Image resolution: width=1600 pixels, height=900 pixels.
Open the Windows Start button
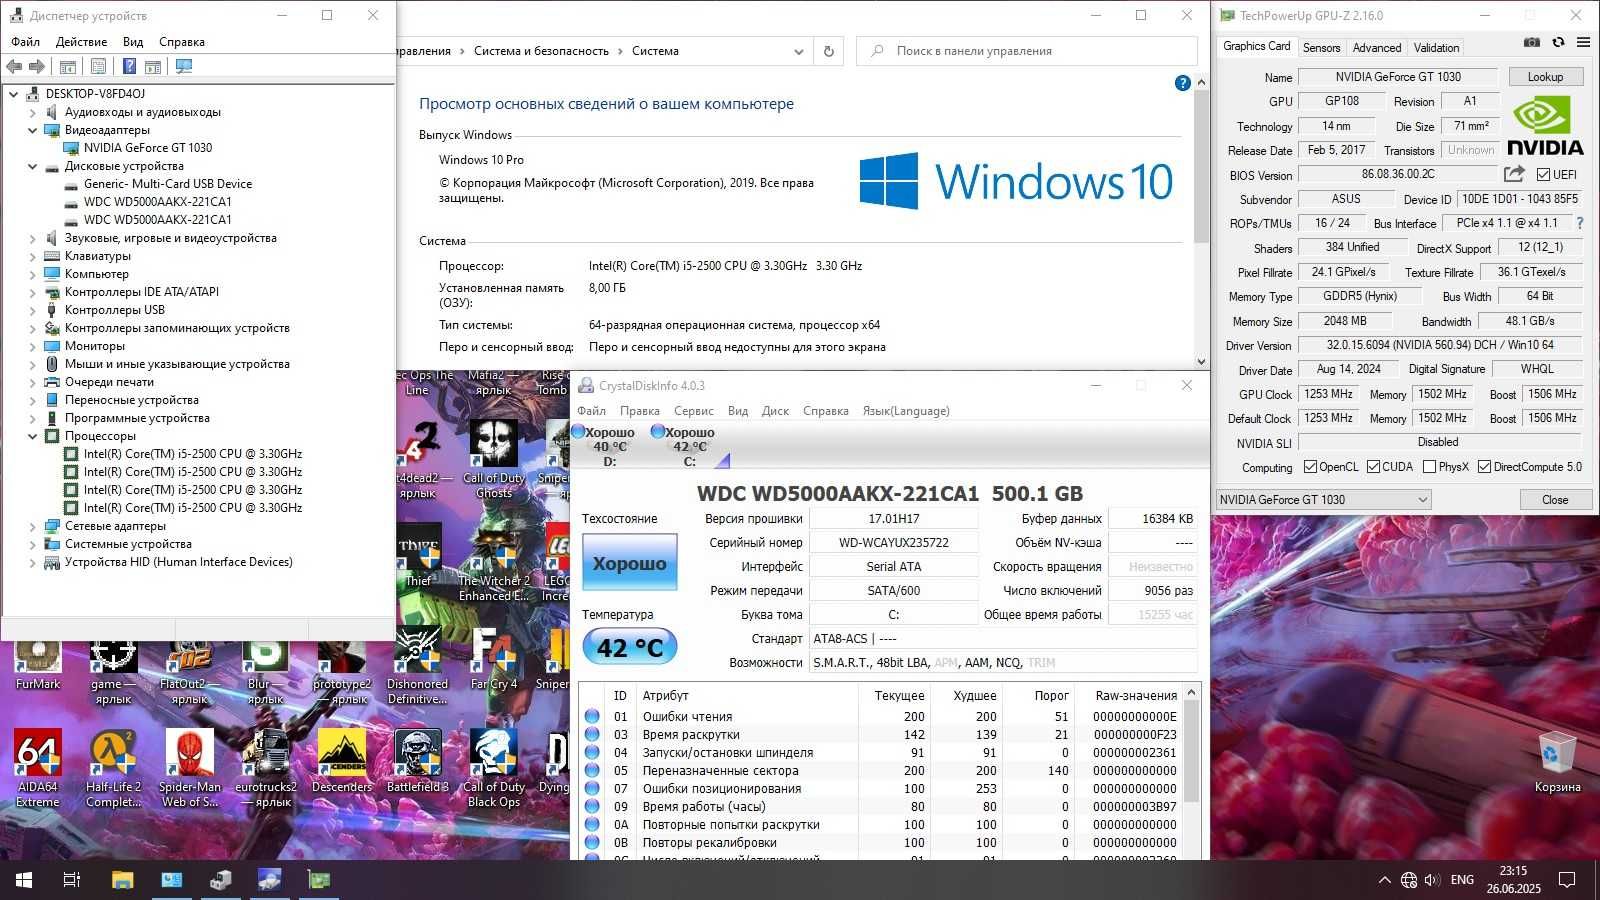point(24,880)
